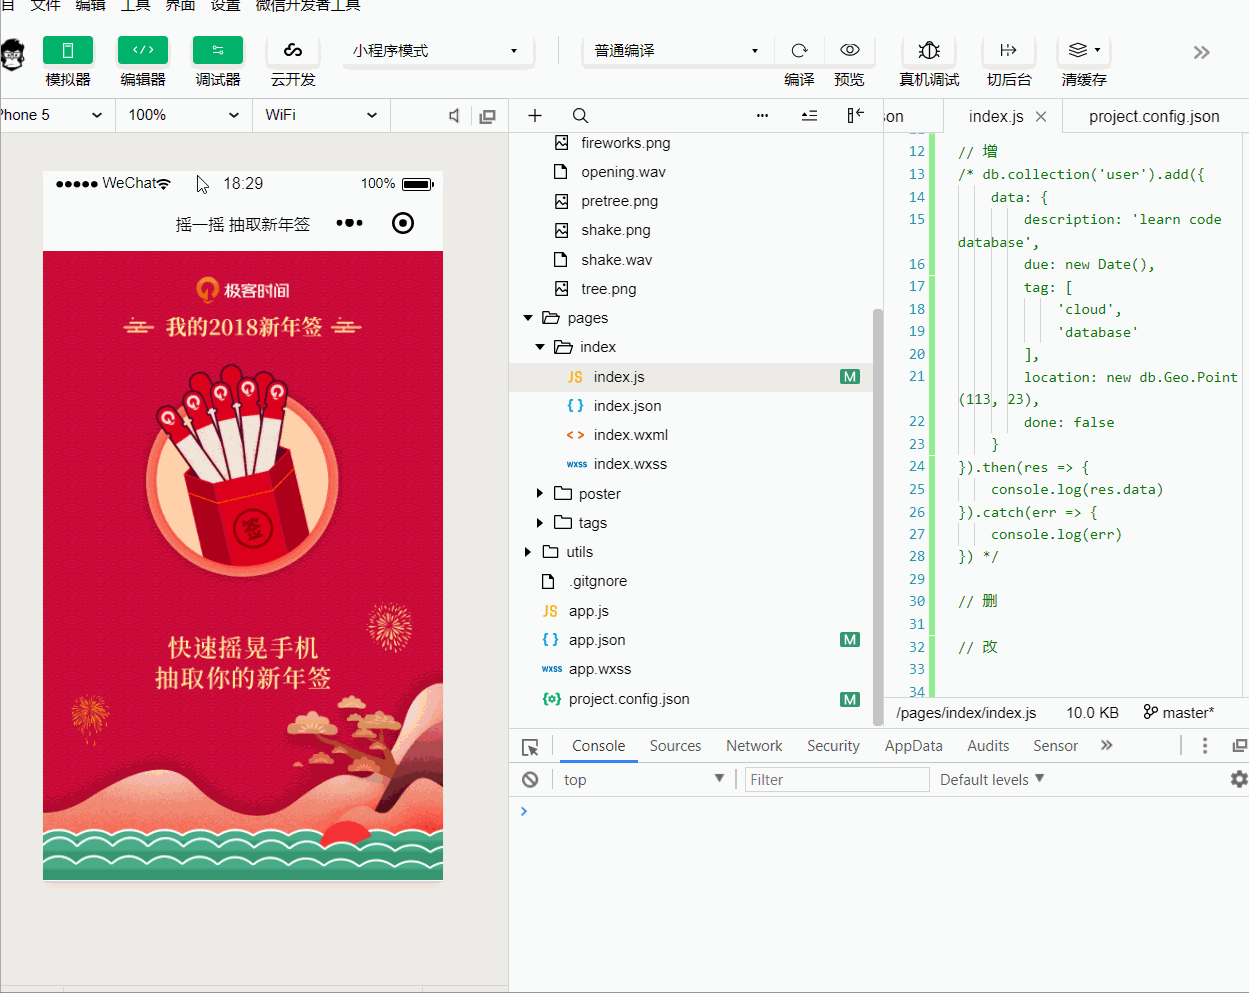The image size is (1249, 993).
Task: Add new file with plus icon
Action: 535,116
